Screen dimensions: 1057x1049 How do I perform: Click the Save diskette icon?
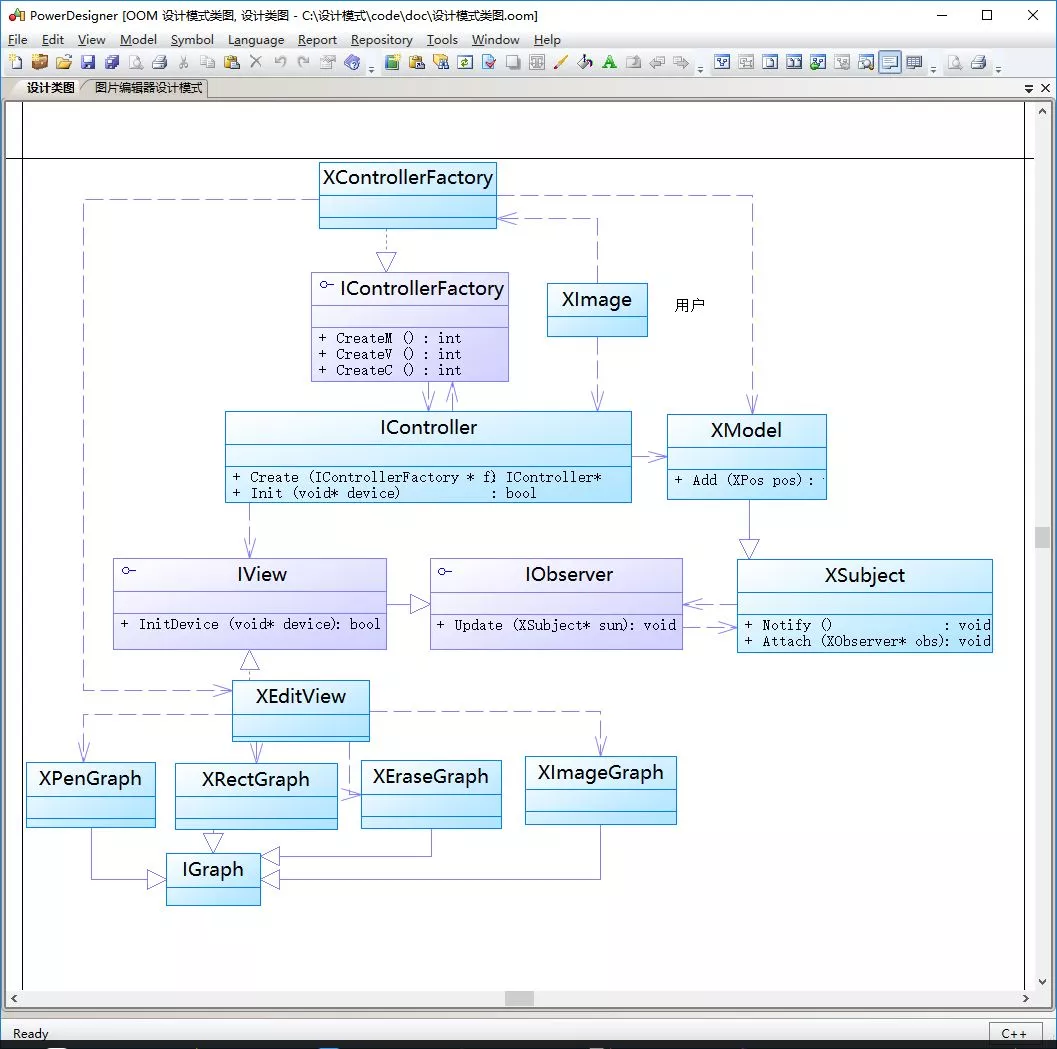click(88, 63)
